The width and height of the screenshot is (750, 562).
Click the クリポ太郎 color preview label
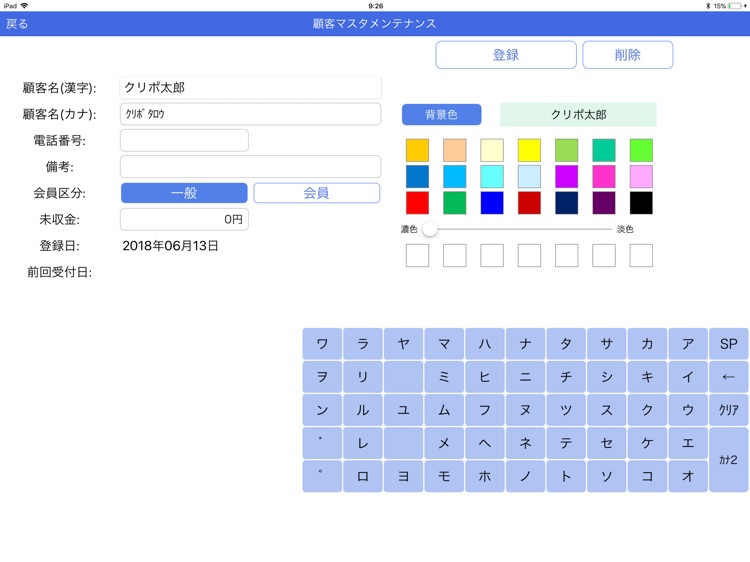point(578,114)
